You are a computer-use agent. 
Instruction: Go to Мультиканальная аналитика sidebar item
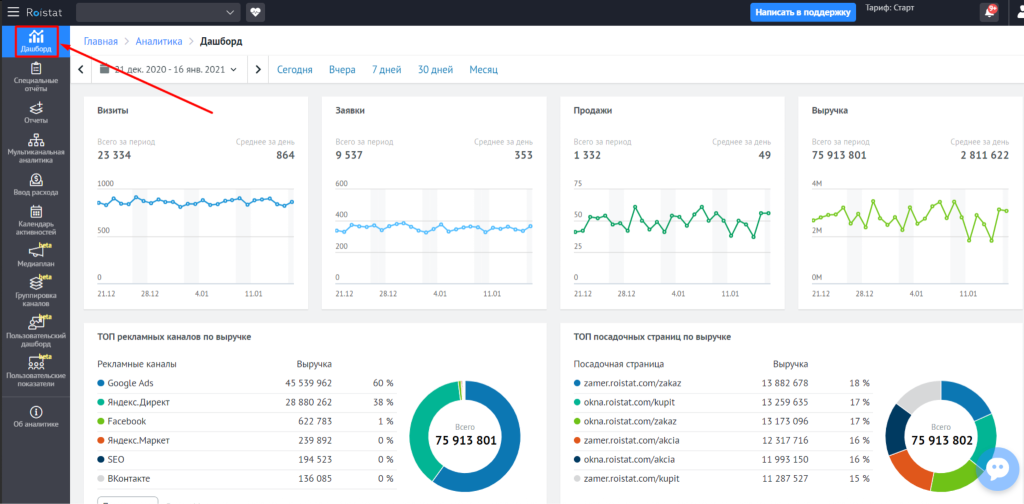click(35, 148)
